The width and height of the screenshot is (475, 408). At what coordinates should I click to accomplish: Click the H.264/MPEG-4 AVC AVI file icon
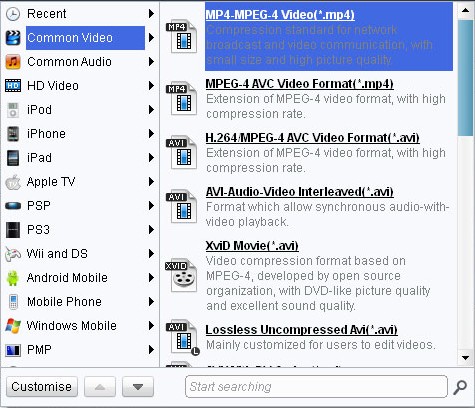182,153
